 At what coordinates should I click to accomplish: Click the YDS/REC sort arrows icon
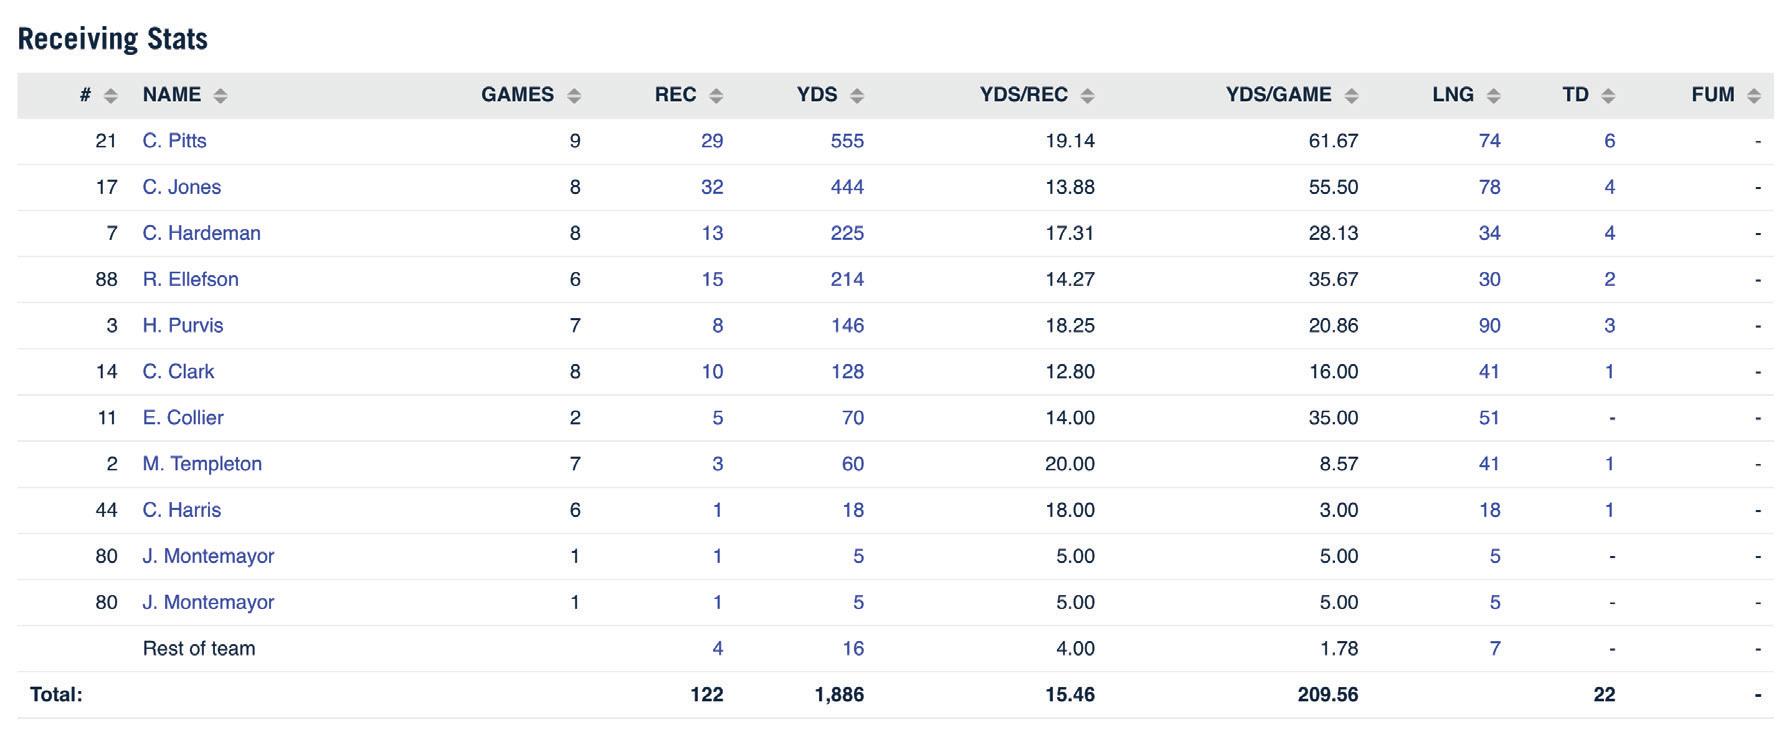click(x=1088, y=96)
